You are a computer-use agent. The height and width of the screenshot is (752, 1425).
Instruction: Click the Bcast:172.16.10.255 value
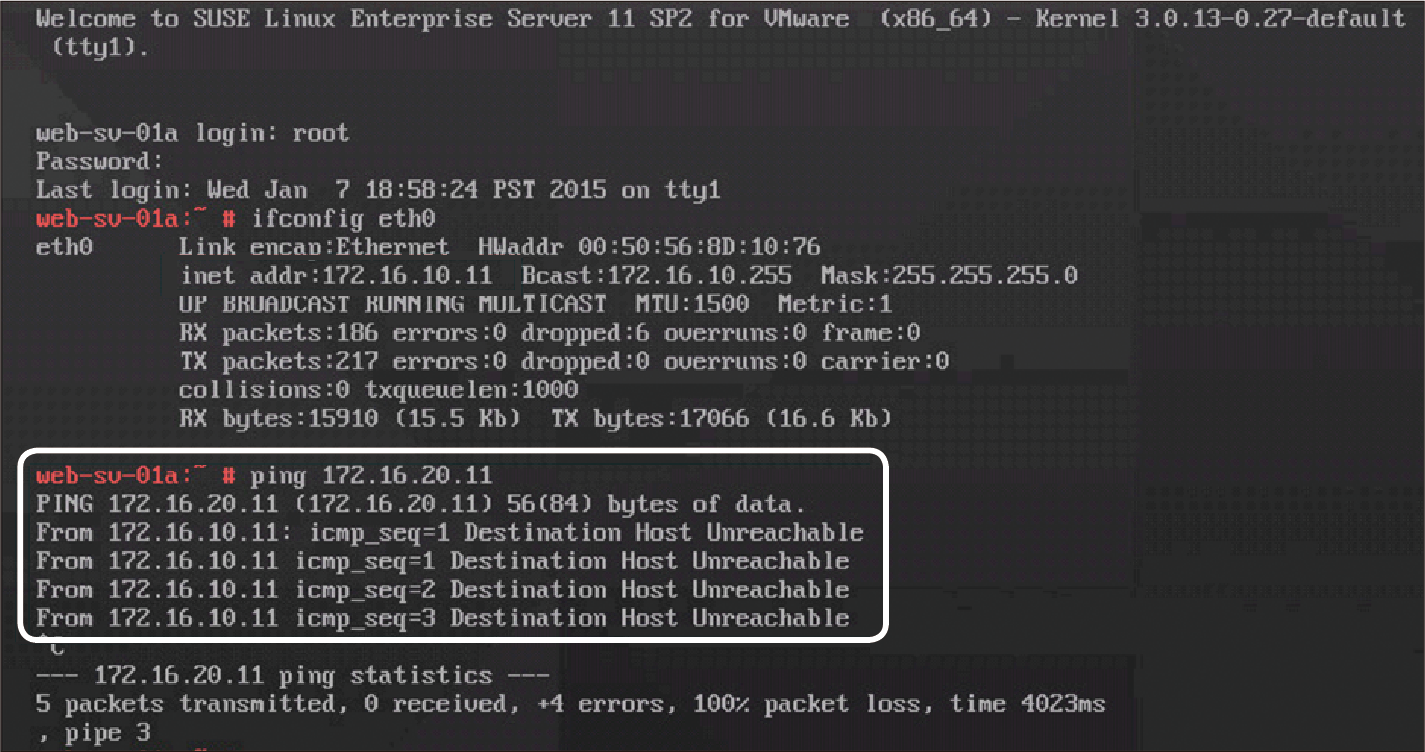[x=657, y=275]
